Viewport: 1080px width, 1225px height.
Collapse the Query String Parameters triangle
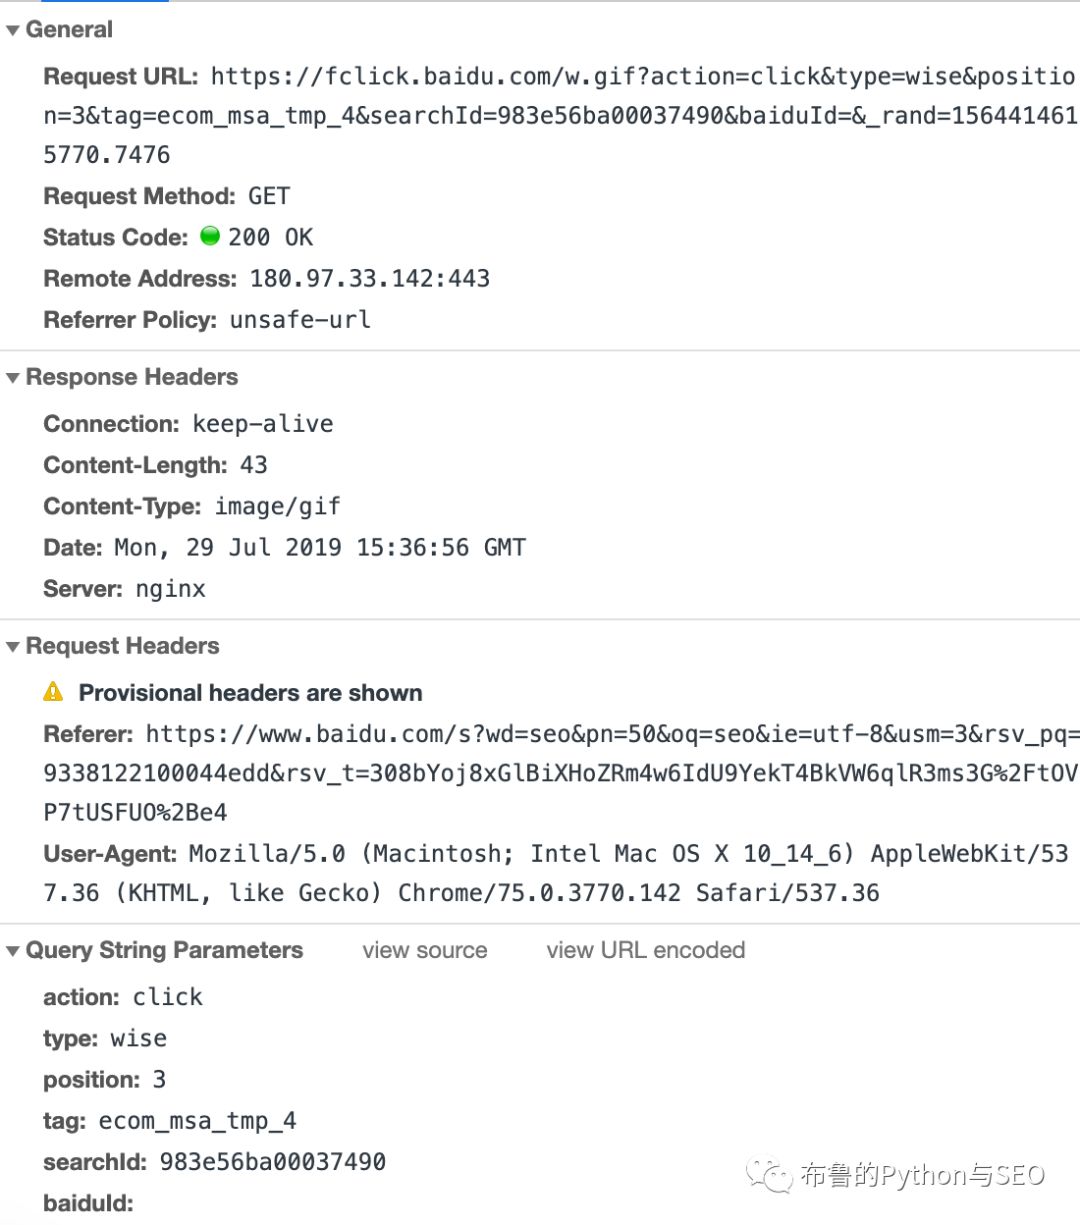tap(13, 951)
